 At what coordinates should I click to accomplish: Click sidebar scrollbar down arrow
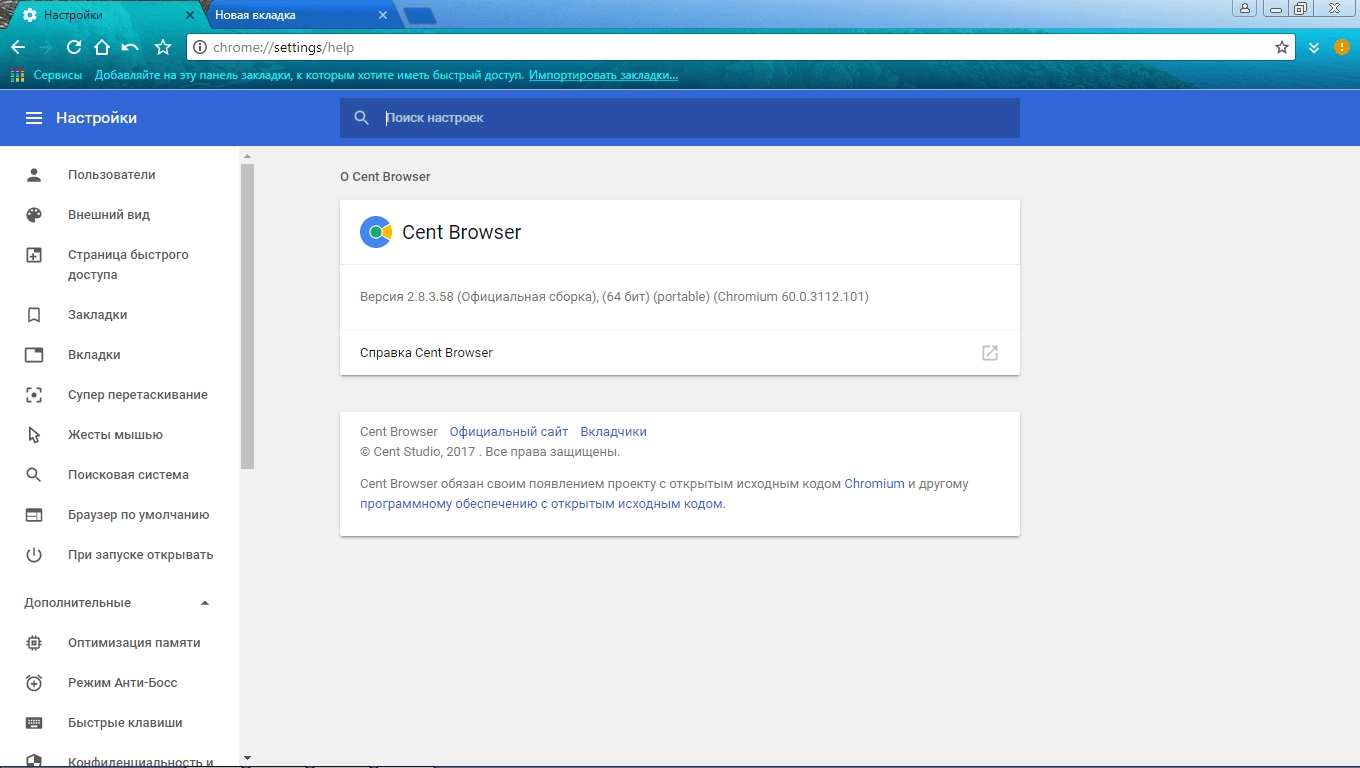coord(247,760)
